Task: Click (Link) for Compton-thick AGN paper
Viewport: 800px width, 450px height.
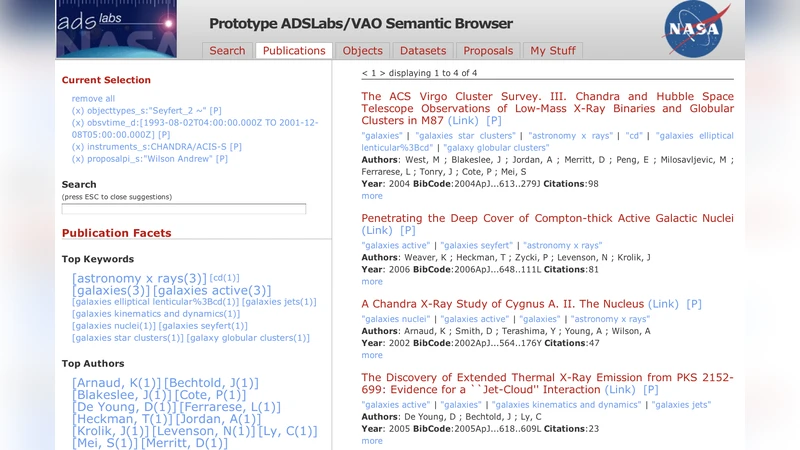Action: click(377, 231)
